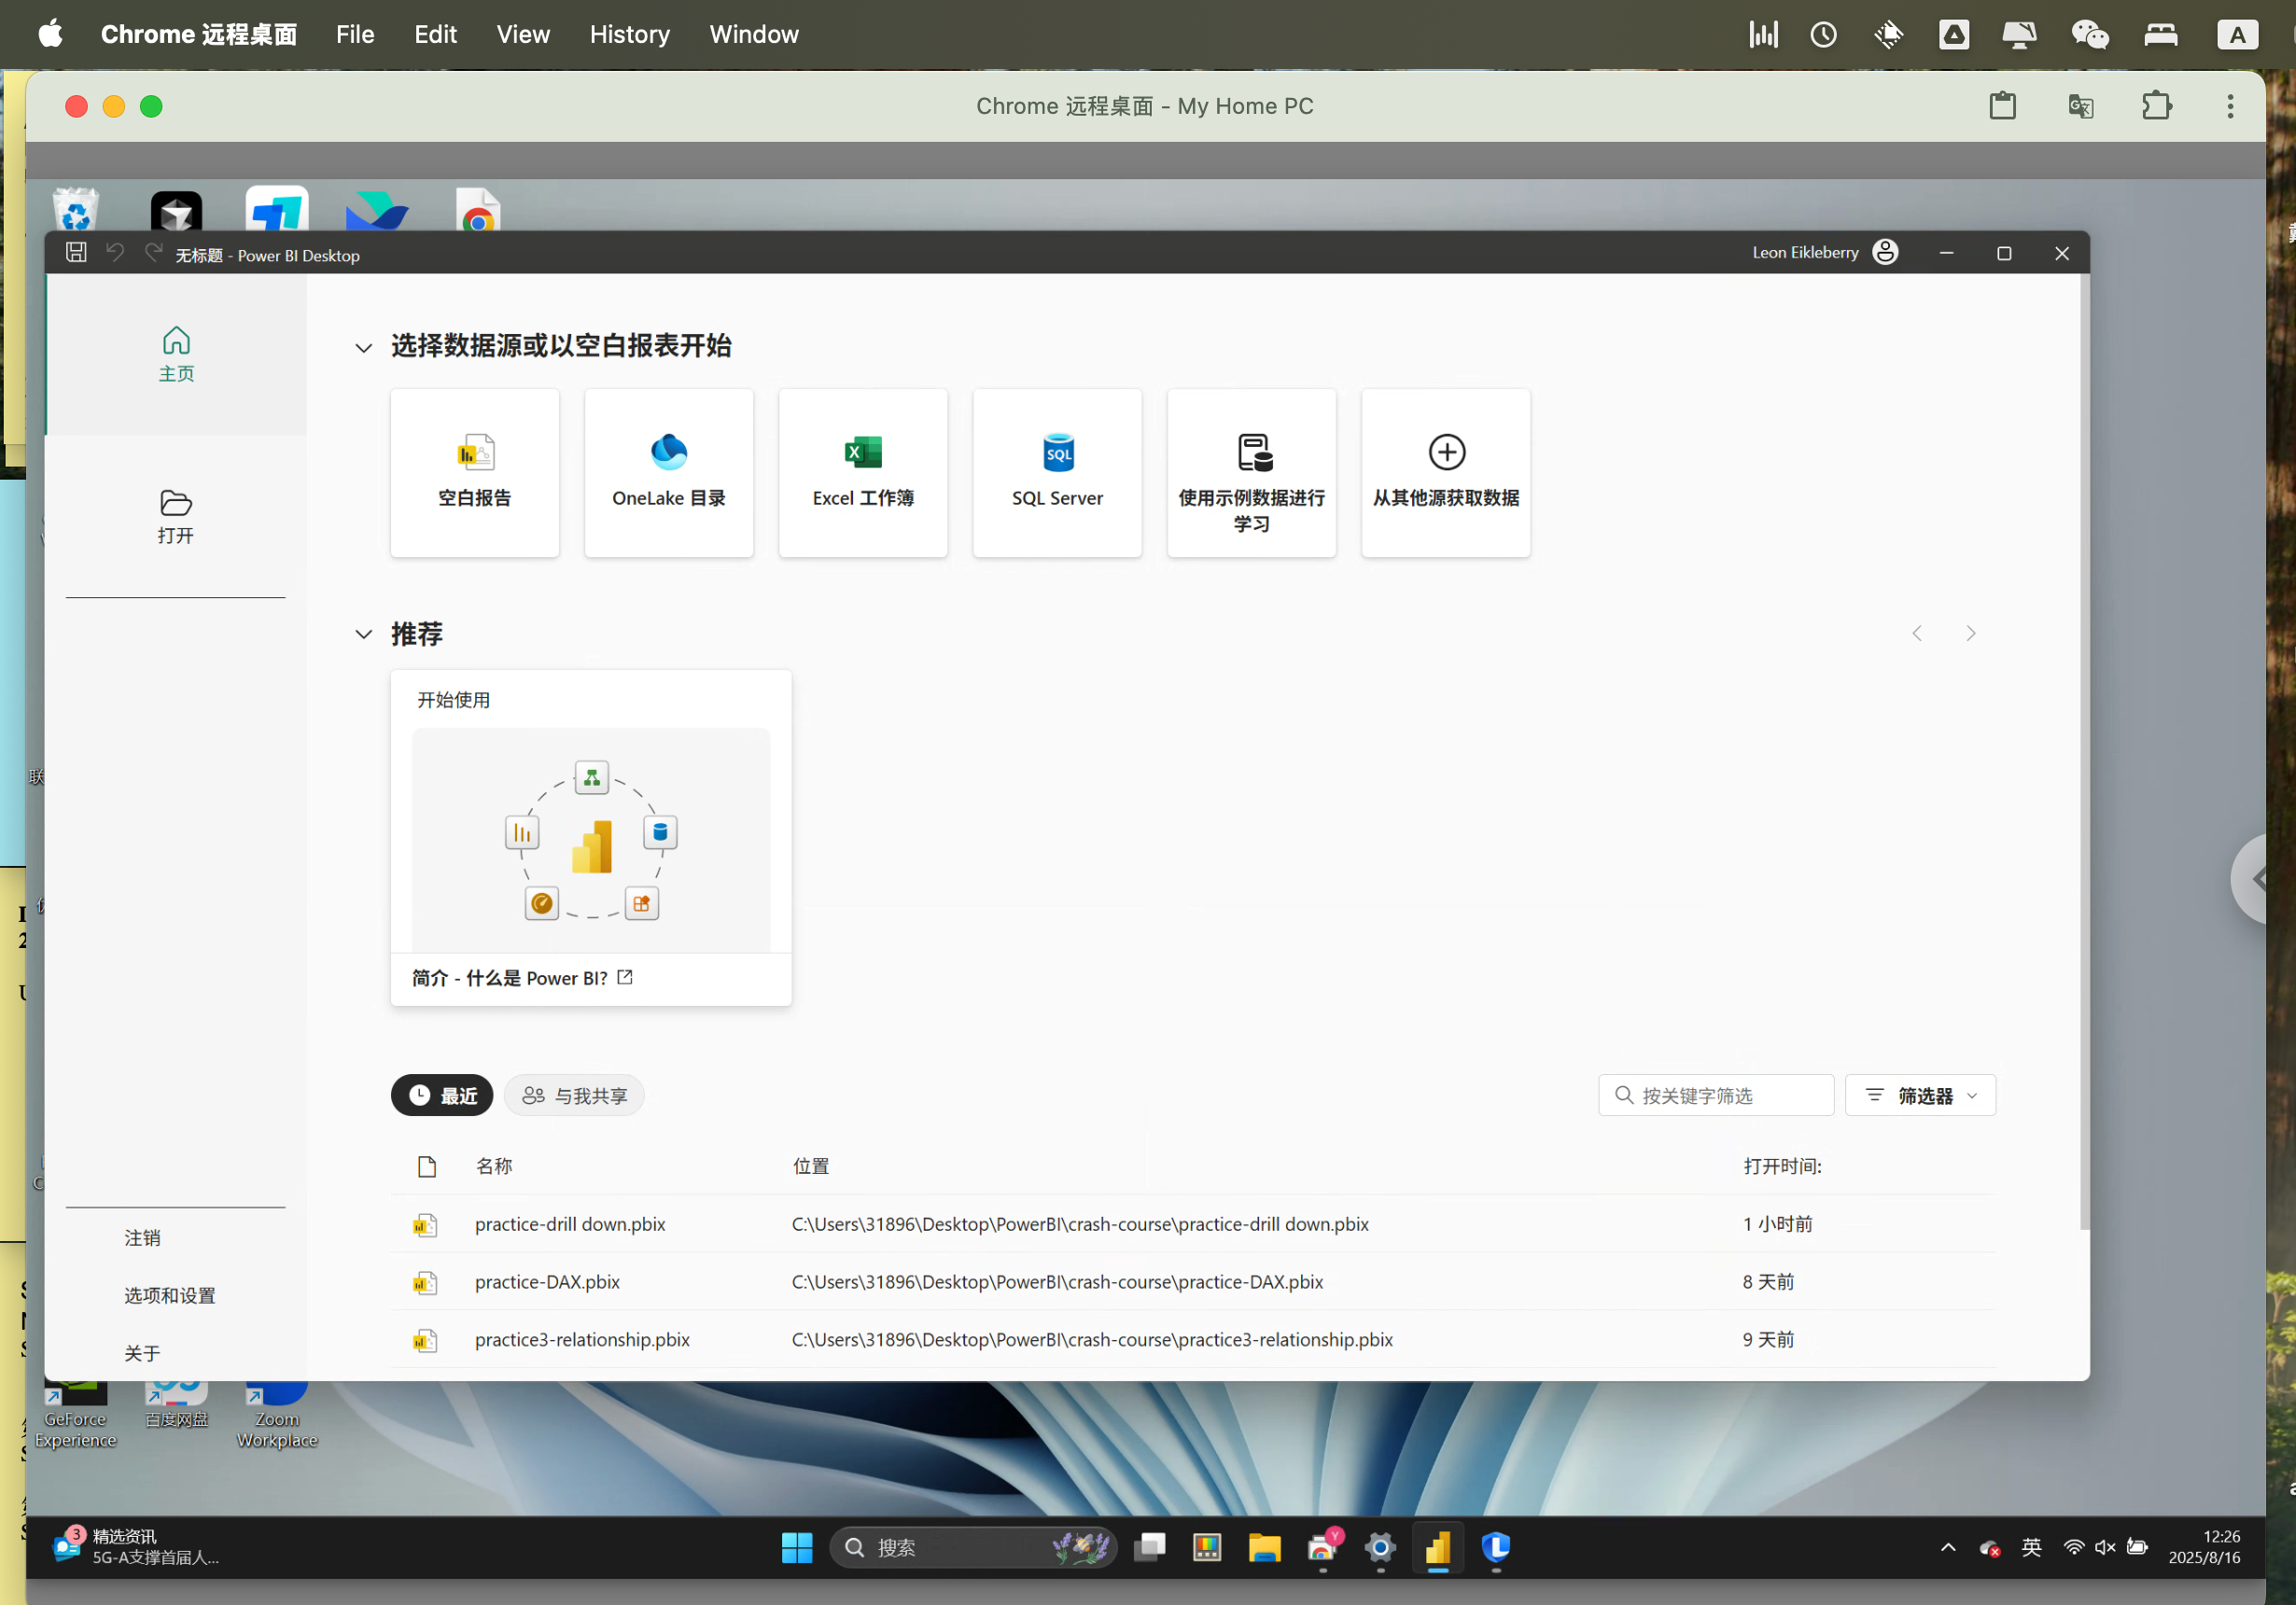Screen dimensions: 2296x1605
Task: Open Task View on the Windows taskbar
Action: pyautogui.click(x=1150, y=1548)
